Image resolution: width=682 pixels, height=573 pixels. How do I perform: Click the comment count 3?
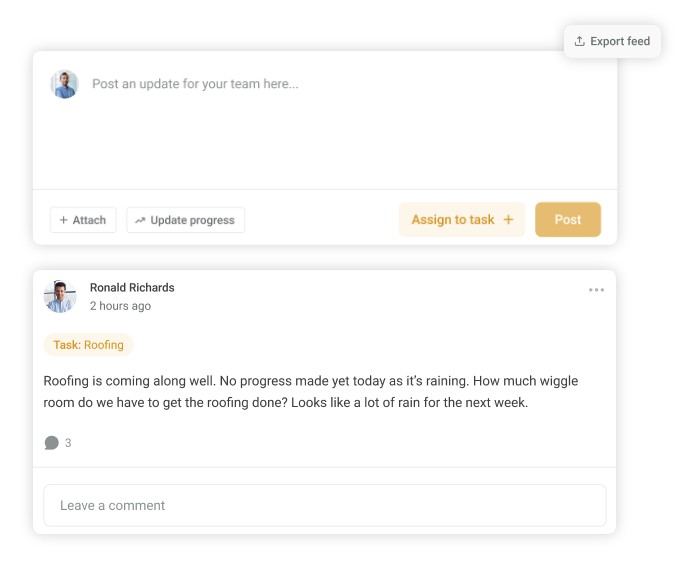(x=68, y=443)
